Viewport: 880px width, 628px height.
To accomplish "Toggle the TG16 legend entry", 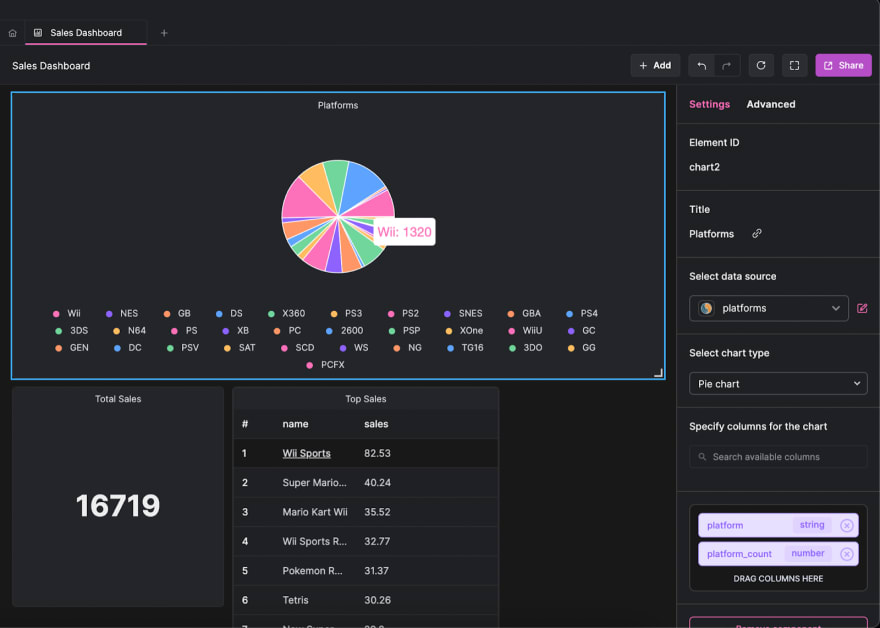I will click(465, 348).
